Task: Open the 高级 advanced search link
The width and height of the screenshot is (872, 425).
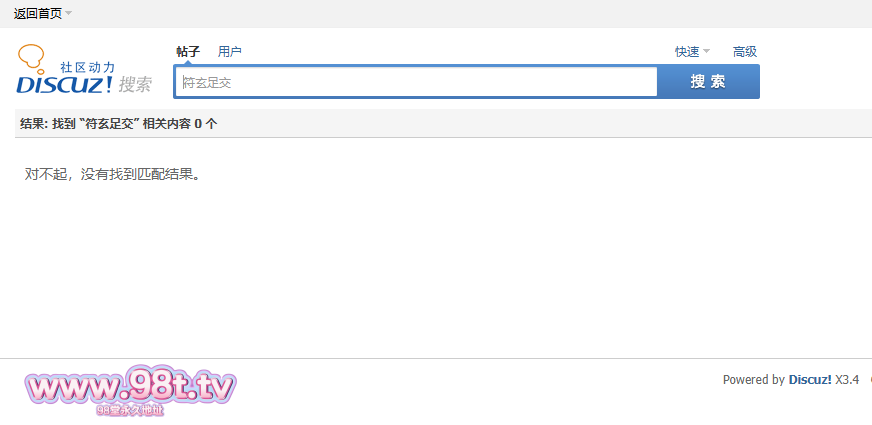Action: coord(745,52)
